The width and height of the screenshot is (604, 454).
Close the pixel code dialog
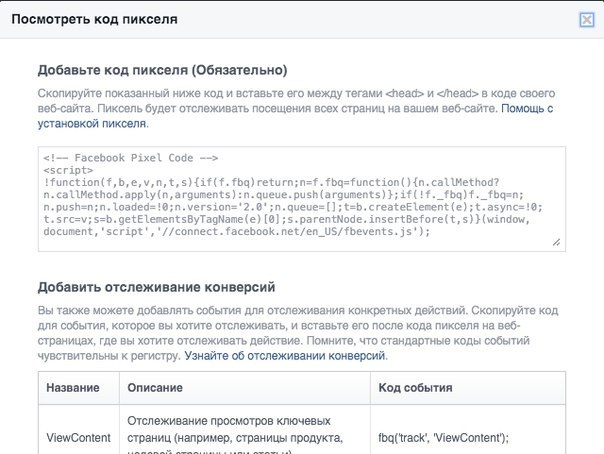pos(587,19)
